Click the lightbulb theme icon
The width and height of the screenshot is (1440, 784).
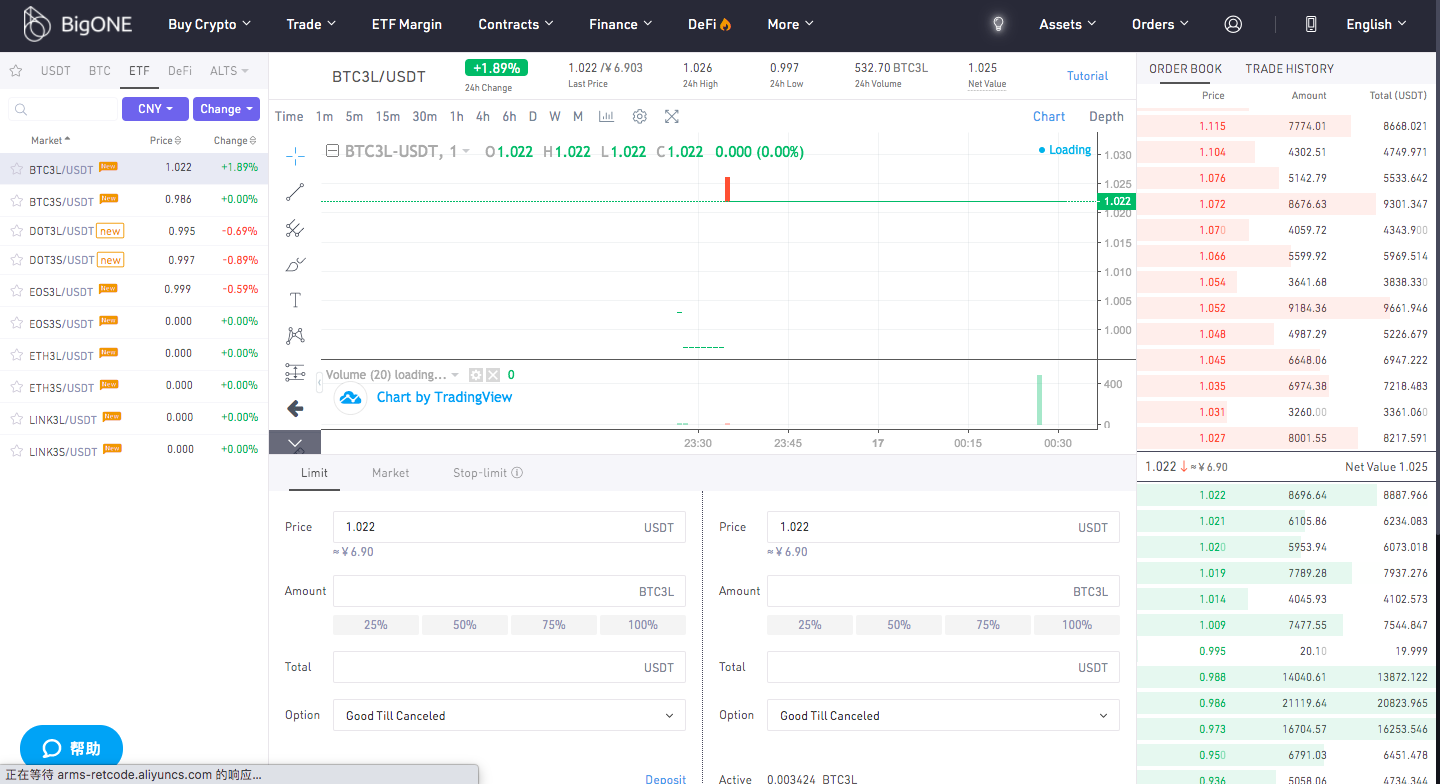click(x=997, y=24)
